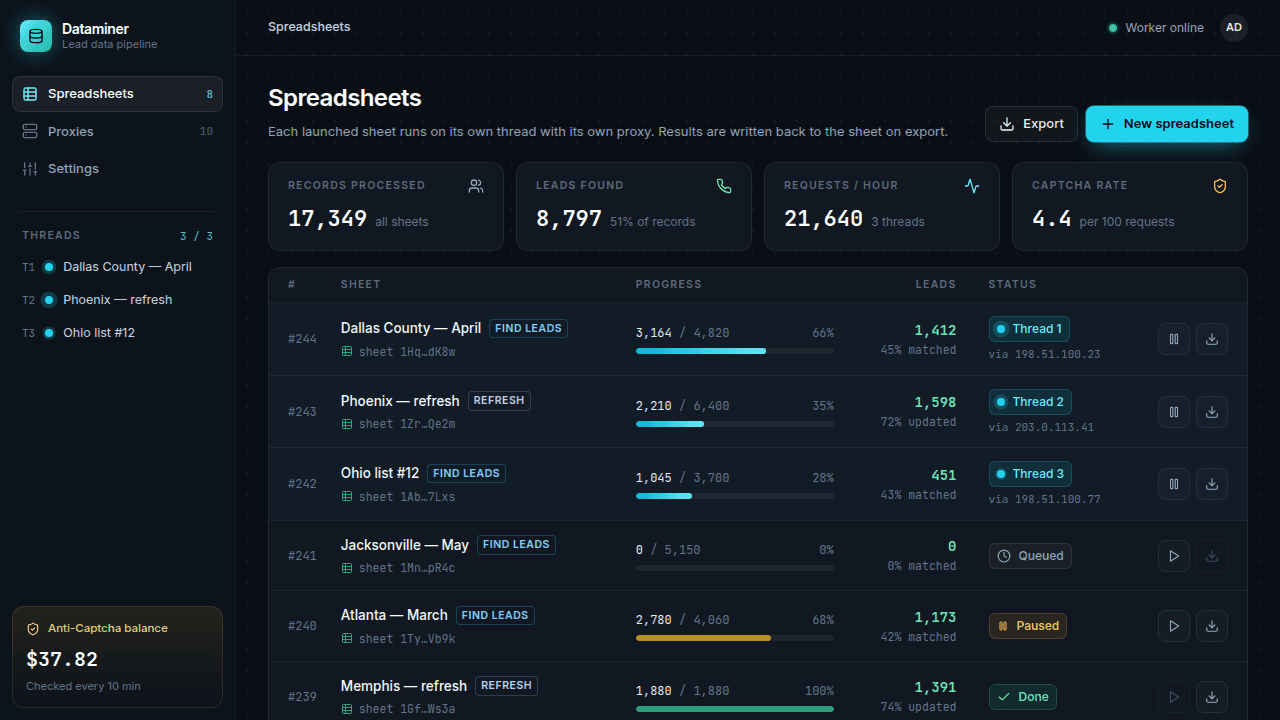1280x720 pixels.
Task: Click the shield icon in Captcha Rate card
Action: coord(1220,186)
